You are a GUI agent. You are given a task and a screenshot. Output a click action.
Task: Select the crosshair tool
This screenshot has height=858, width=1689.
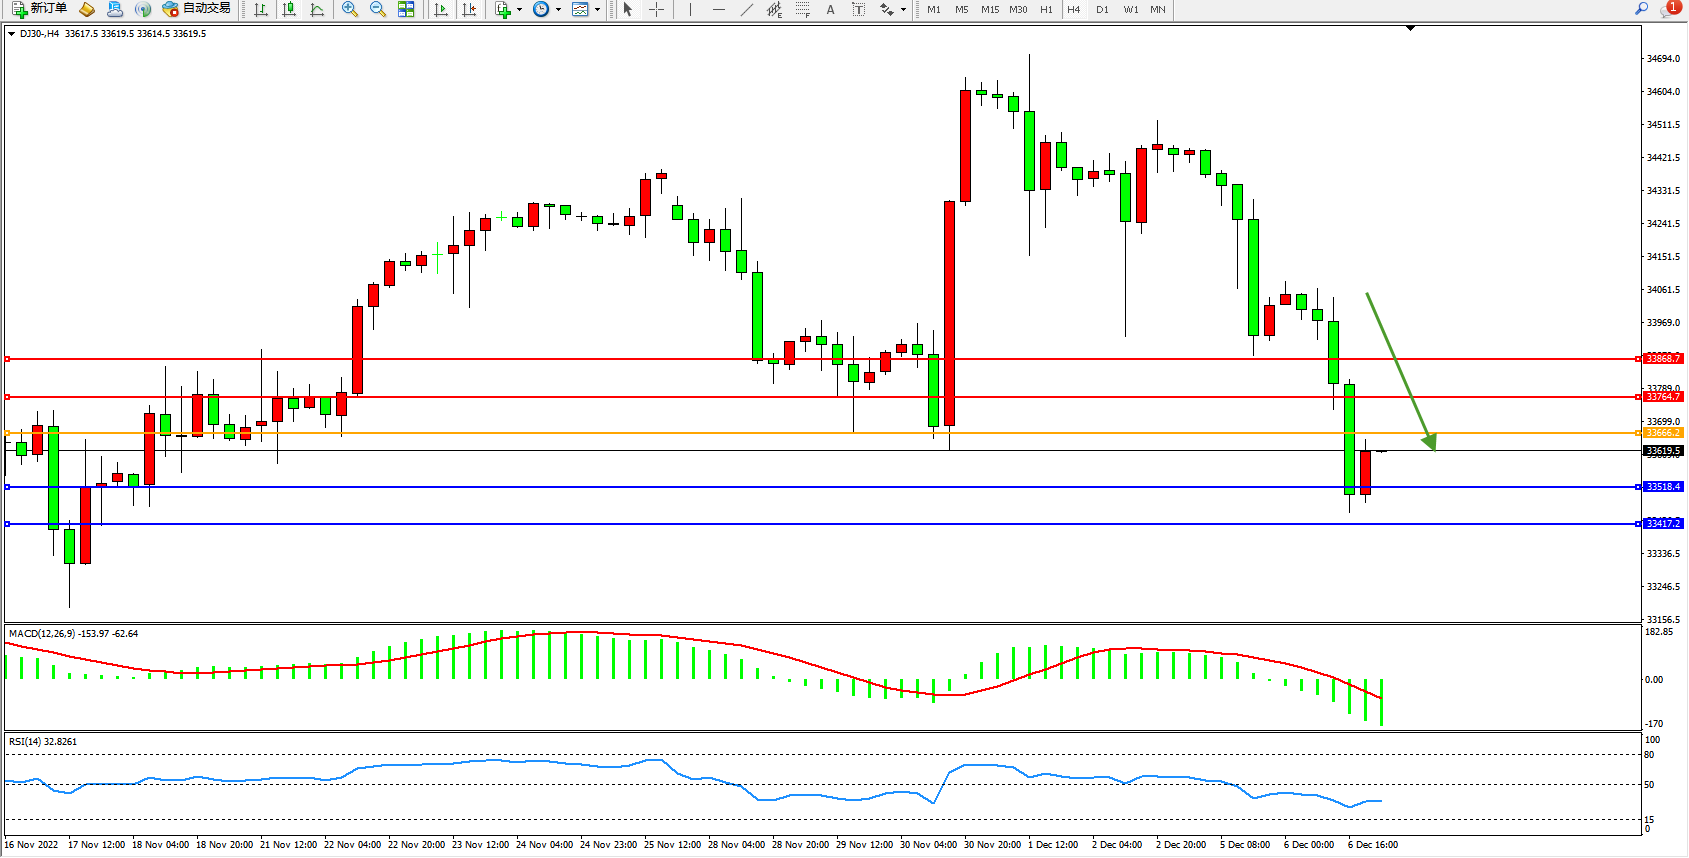[x=656, y=9]
